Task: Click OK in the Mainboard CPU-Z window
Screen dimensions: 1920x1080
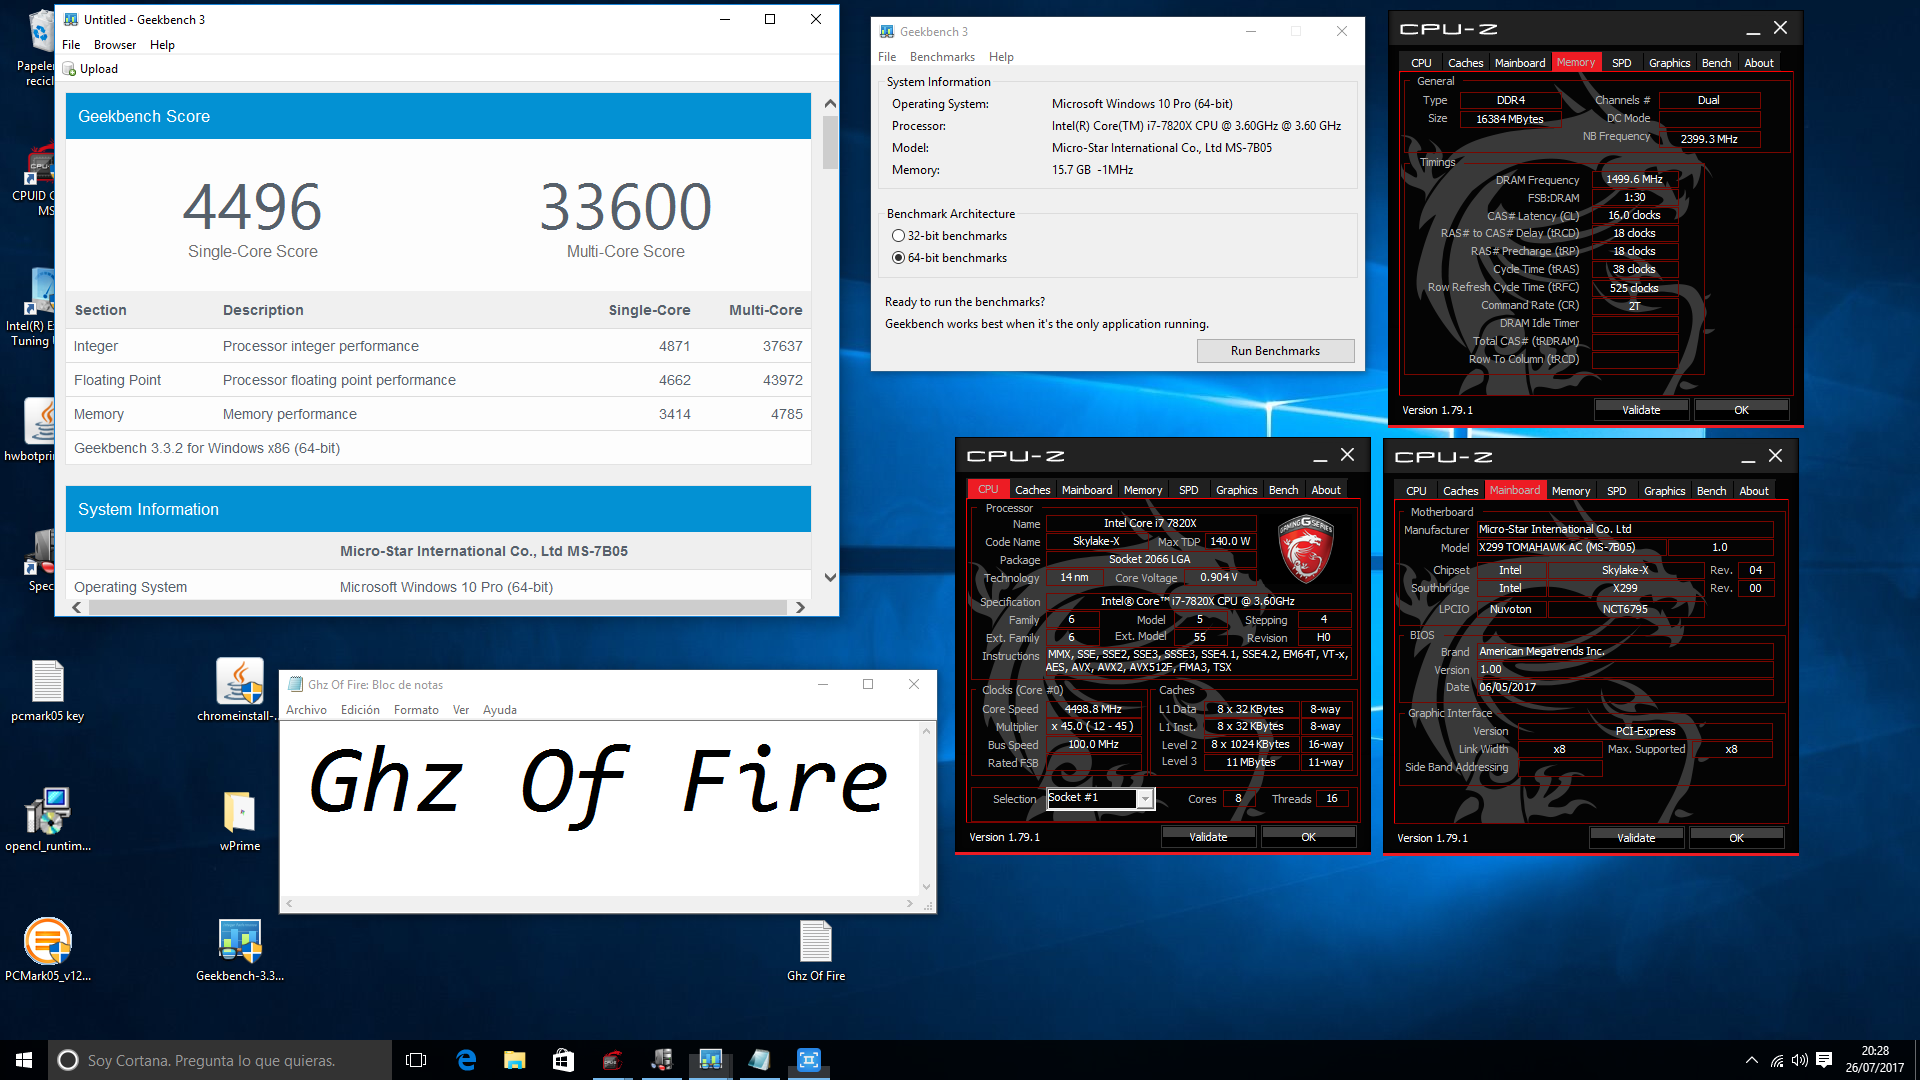Action: point(1736,838)
